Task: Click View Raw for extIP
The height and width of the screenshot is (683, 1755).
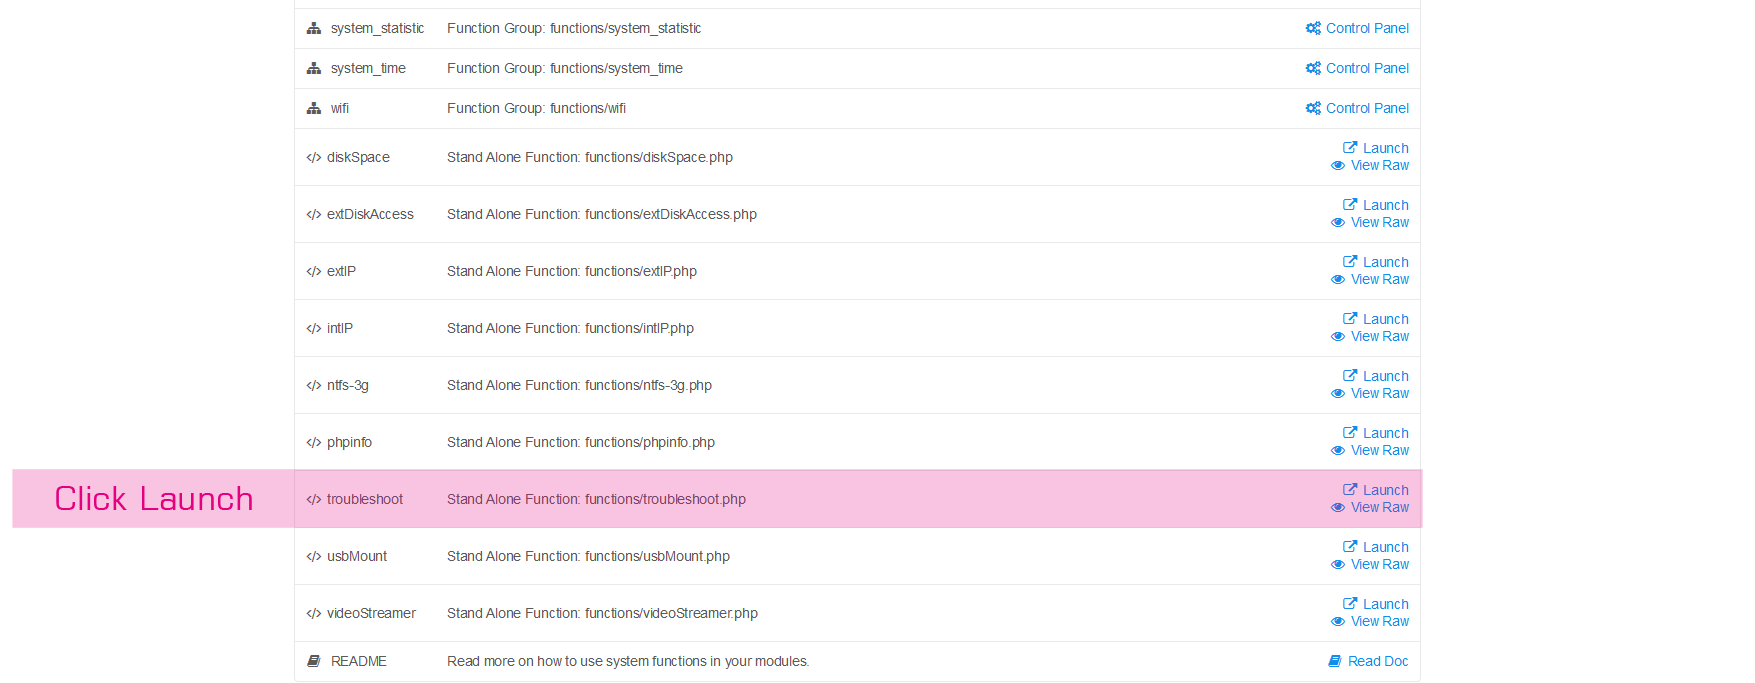Action: (1379, 280)
